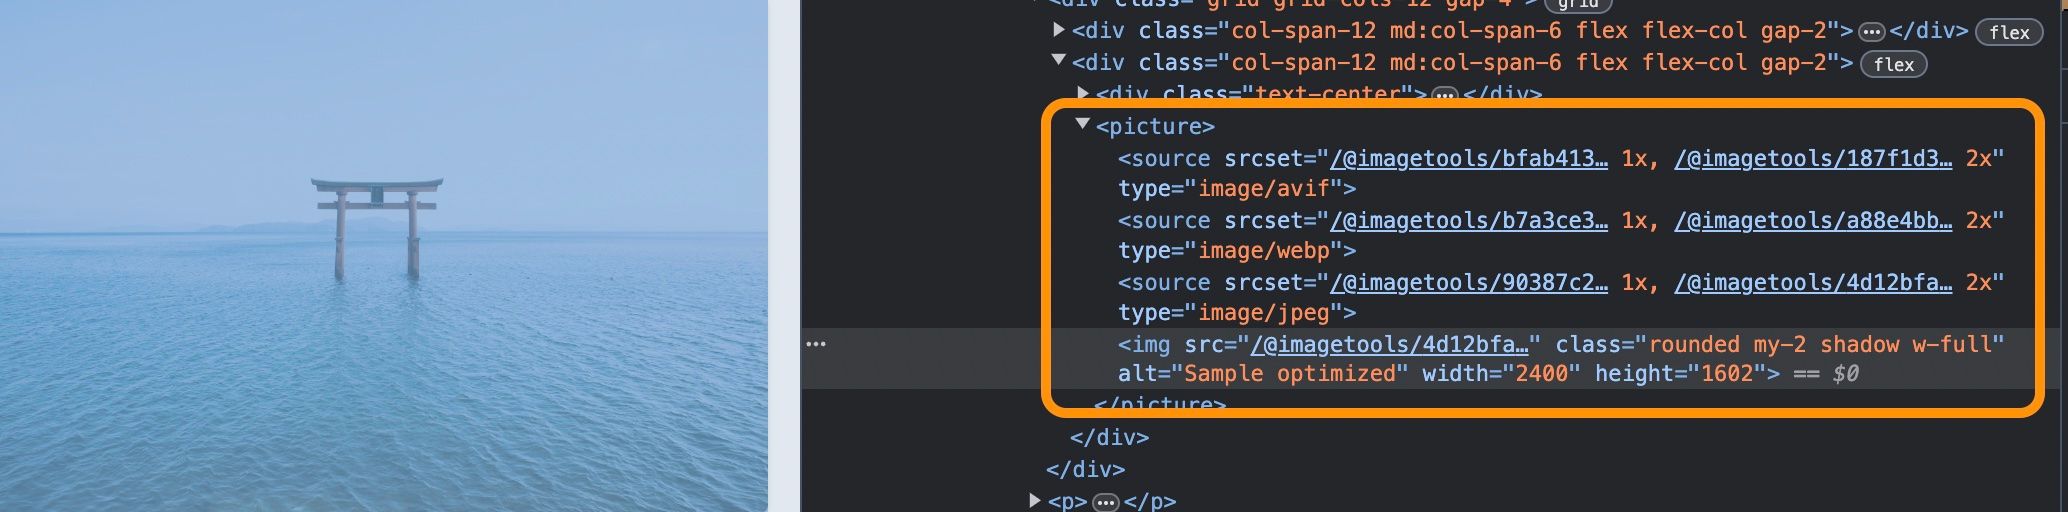Open the jpeg 1x link imagetools/90387c2
2068x512 pixels.
pos(1469,282)
